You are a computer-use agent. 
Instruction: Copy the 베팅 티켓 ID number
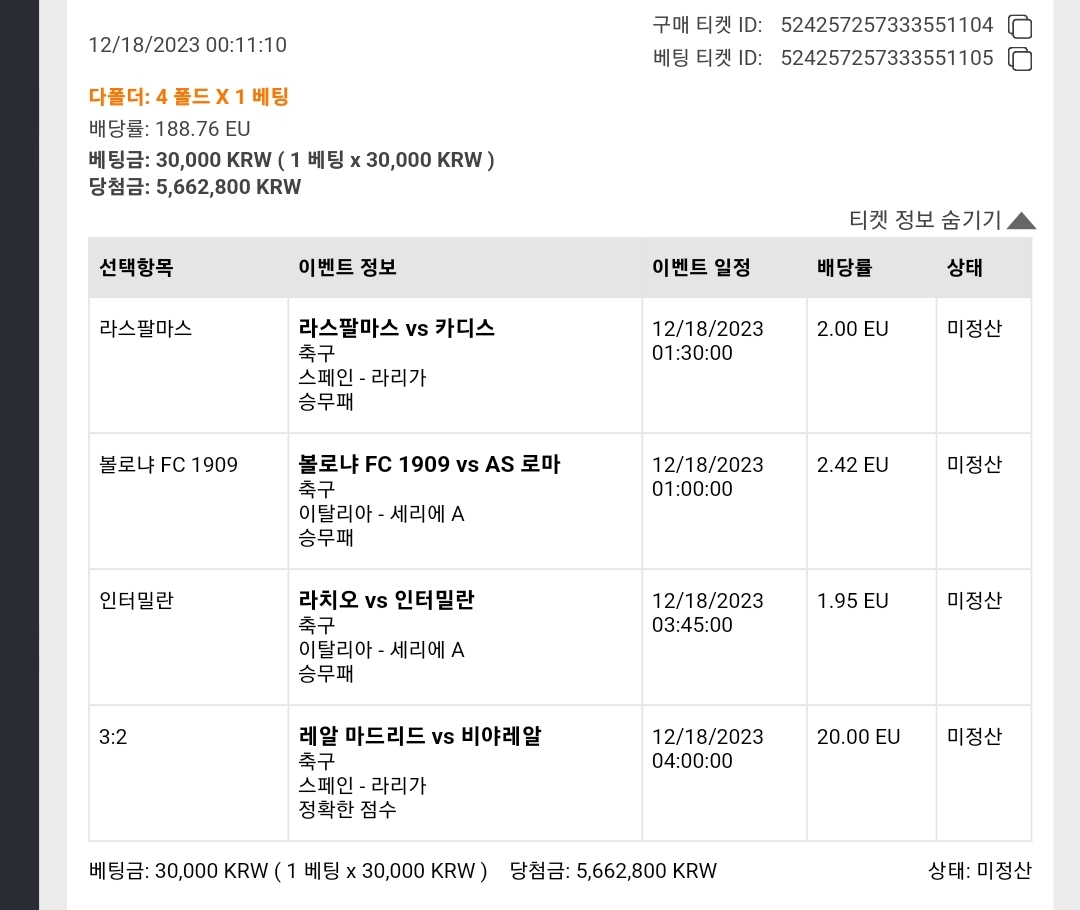[1019, 59]
